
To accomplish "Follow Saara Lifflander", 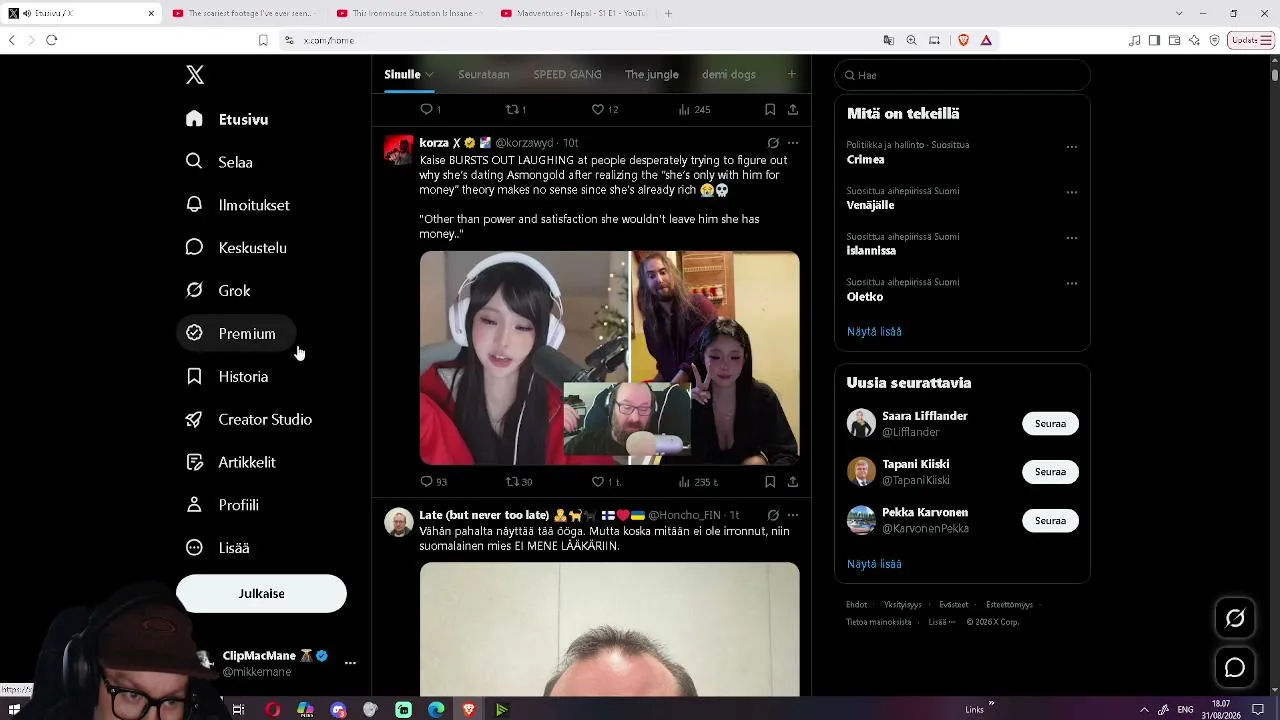I will click(x=1050, y=424).
